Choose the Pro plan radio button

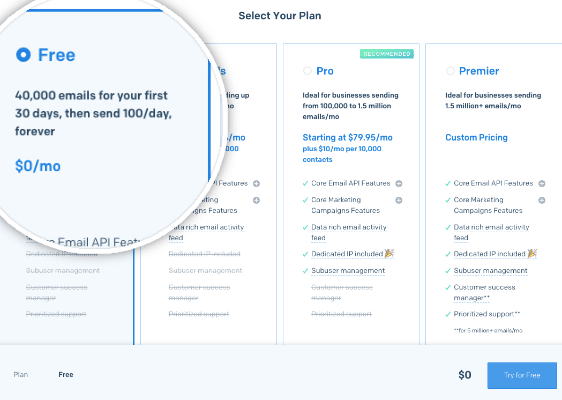click(x=307, y=71)
